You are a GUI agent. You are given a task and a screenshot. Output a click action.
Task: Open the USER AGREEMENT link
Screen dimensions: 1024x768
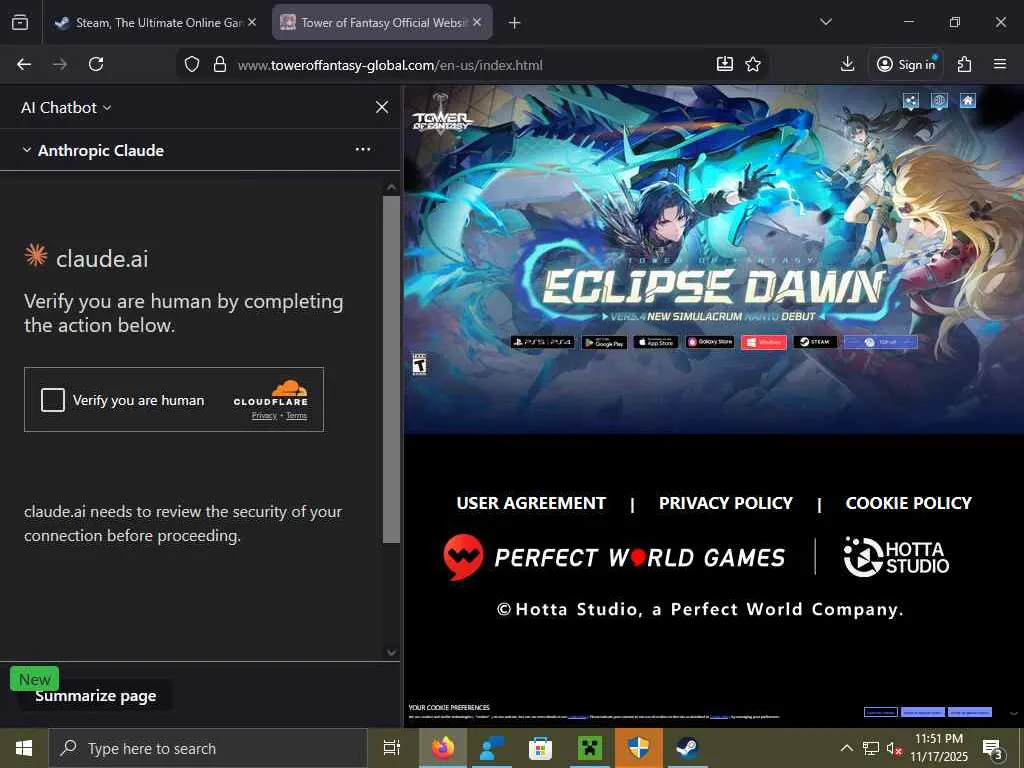coord(531,503)
